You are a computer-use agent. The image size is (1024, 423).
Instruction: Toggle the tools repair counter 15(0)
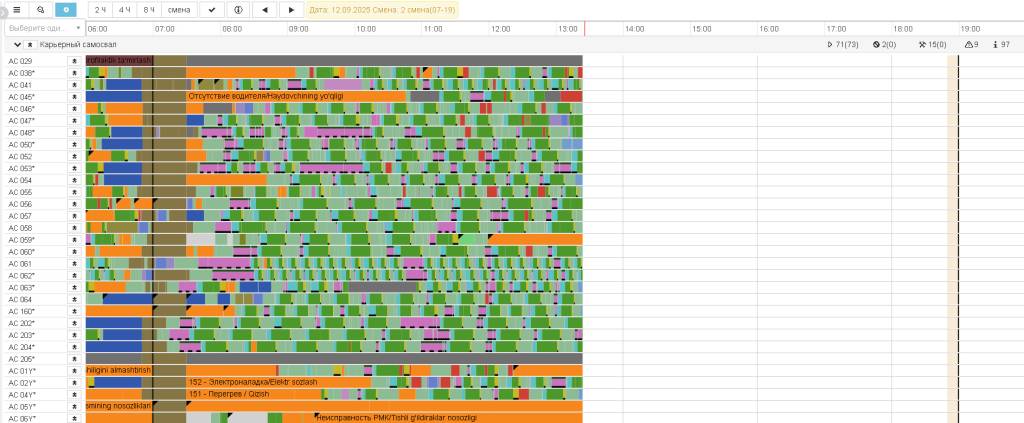932,45
